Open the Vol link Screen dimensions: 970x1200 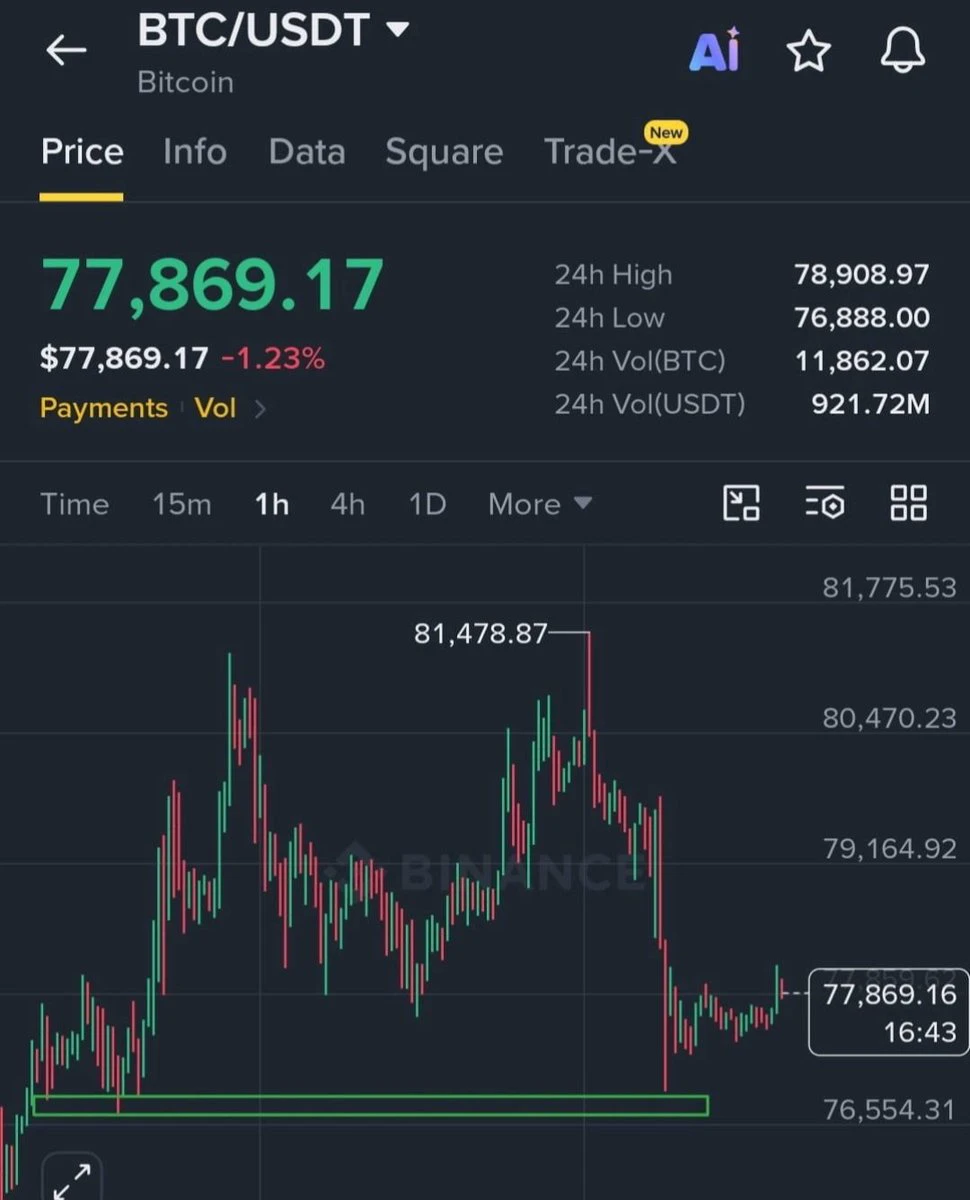[x=216, y=408]
